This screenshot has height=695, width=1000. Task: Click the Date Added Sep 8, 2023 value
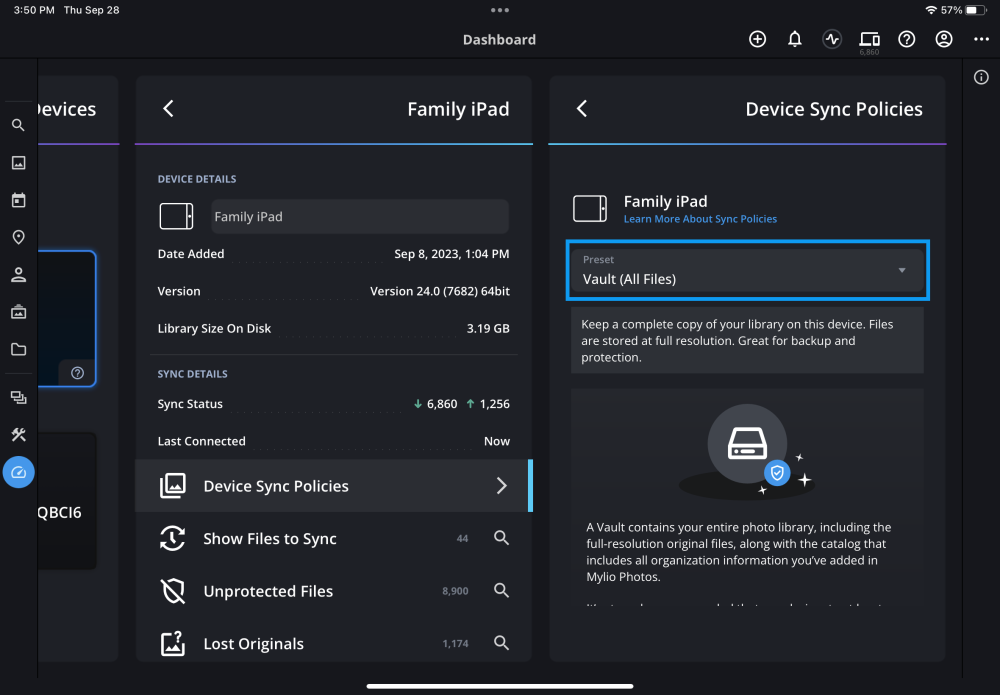pyautogui.click(x=452, y=254)
